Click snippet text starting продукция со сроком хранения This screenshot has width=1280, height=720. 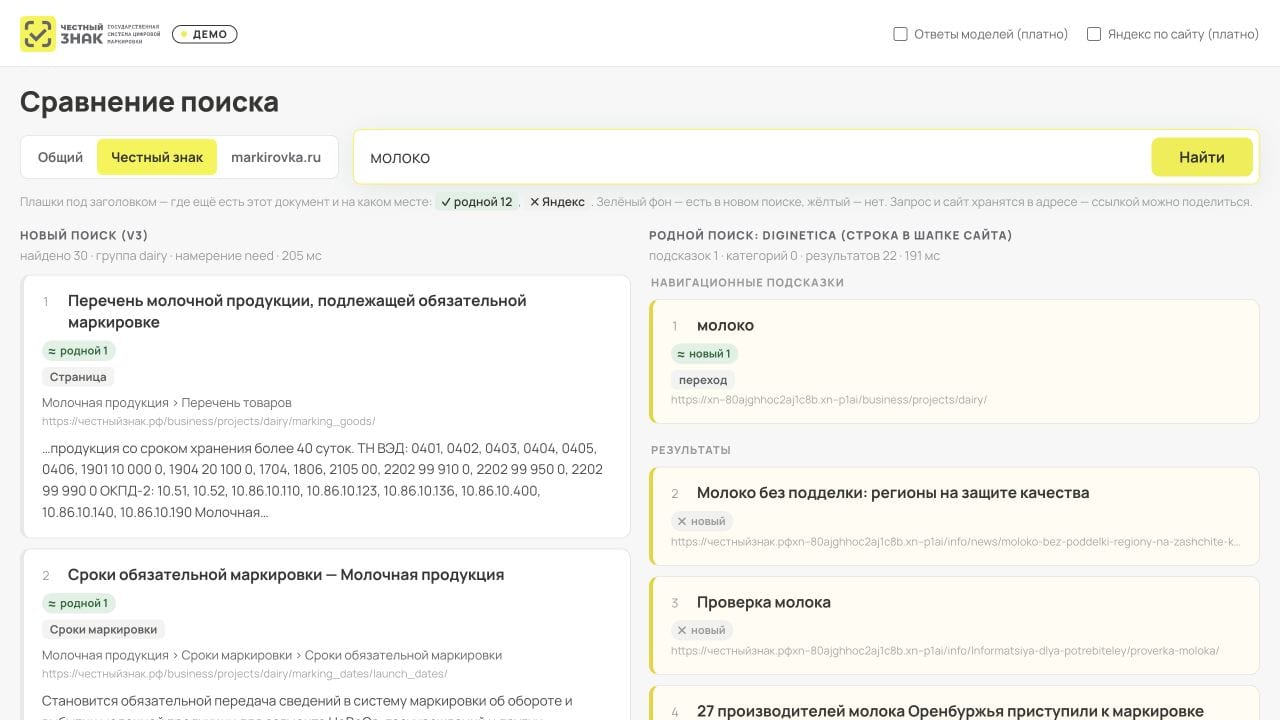322,480
